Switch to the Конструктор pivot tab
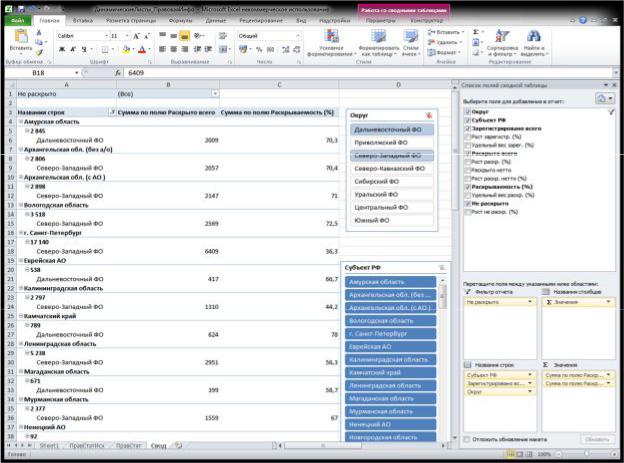This screenshot has width=624, height=463. pyautogui.click(x=426, y=20)
